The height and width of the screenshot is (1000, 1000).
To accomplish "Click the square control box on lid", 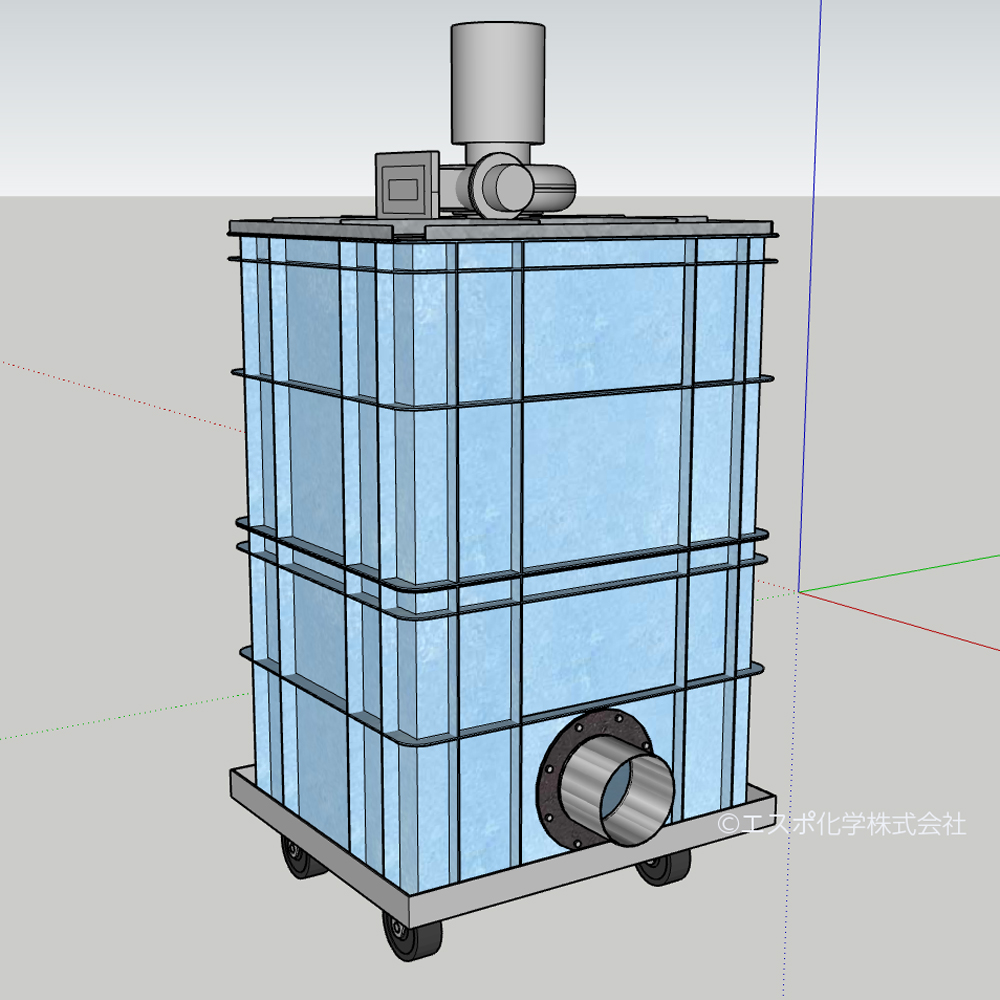I will 407,186.
